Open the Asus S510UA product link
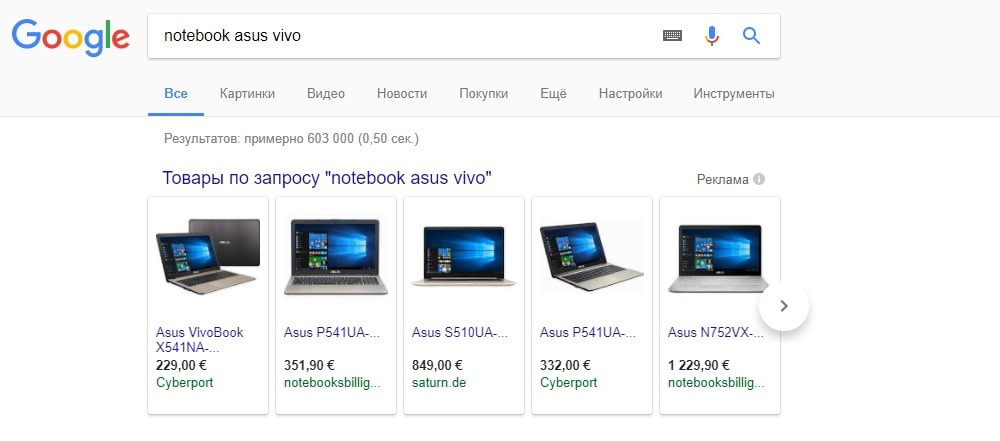Screen dimensions: 1000x441 460,333
